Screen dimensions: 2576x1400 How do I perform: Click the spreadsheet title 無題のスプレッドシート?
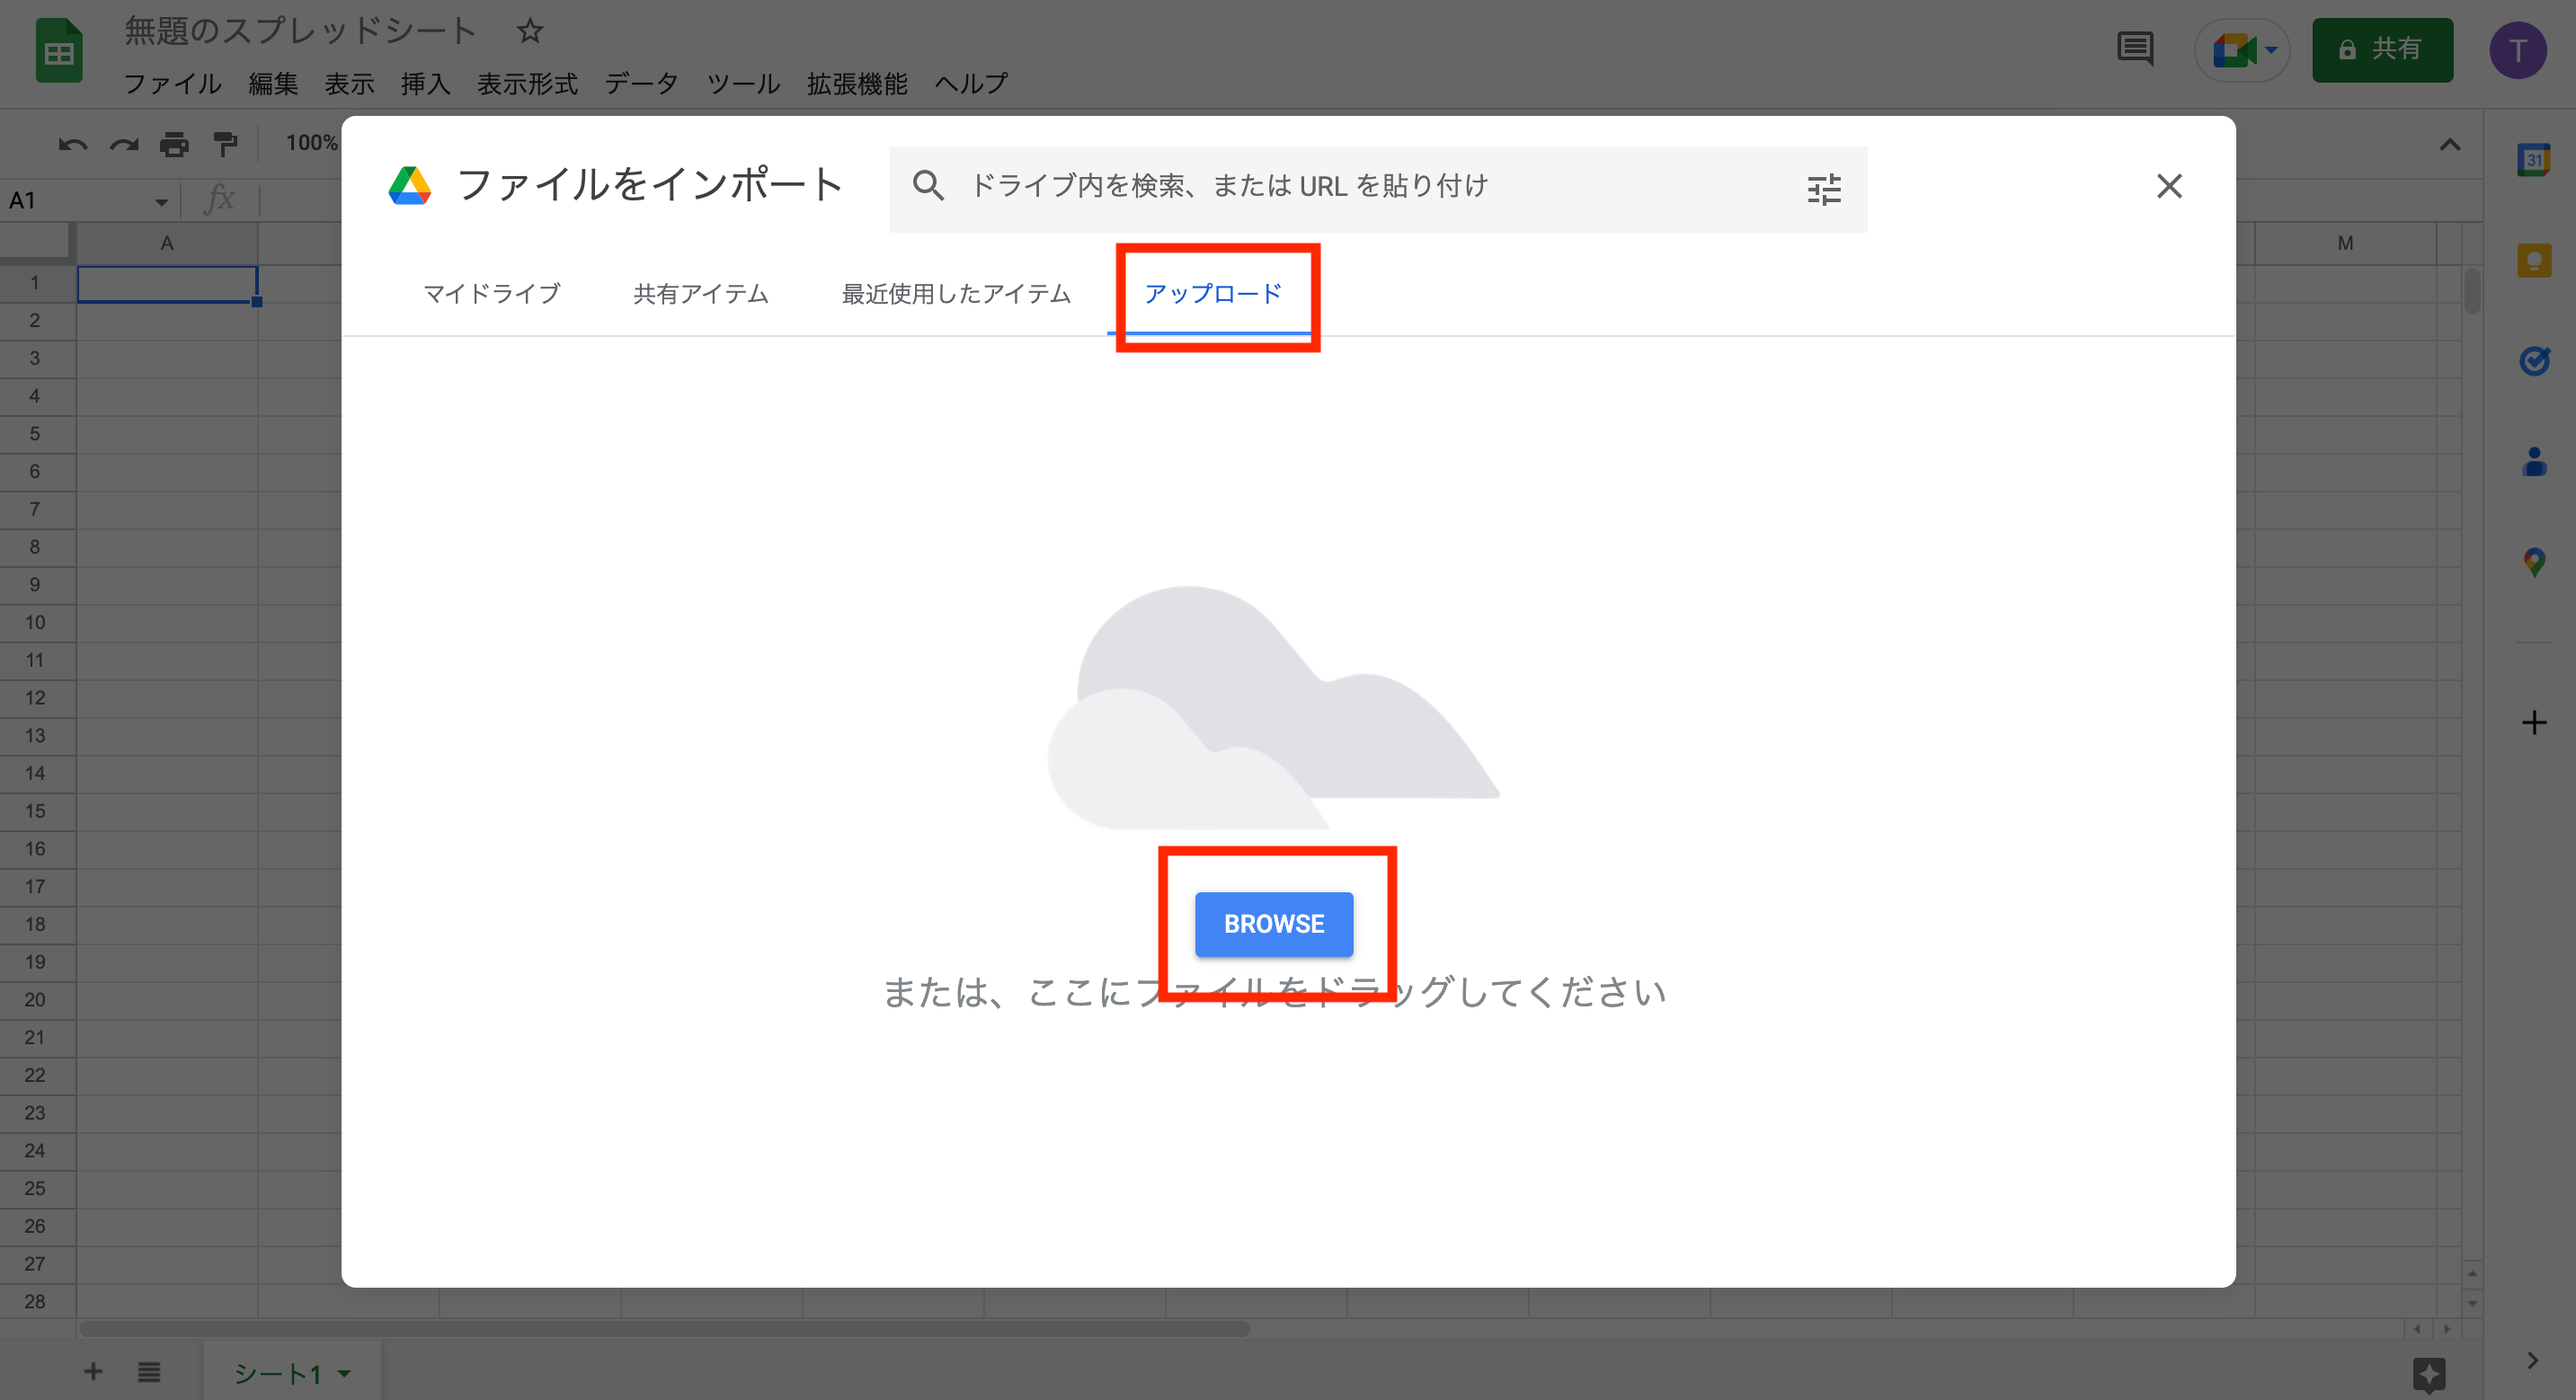300,31
